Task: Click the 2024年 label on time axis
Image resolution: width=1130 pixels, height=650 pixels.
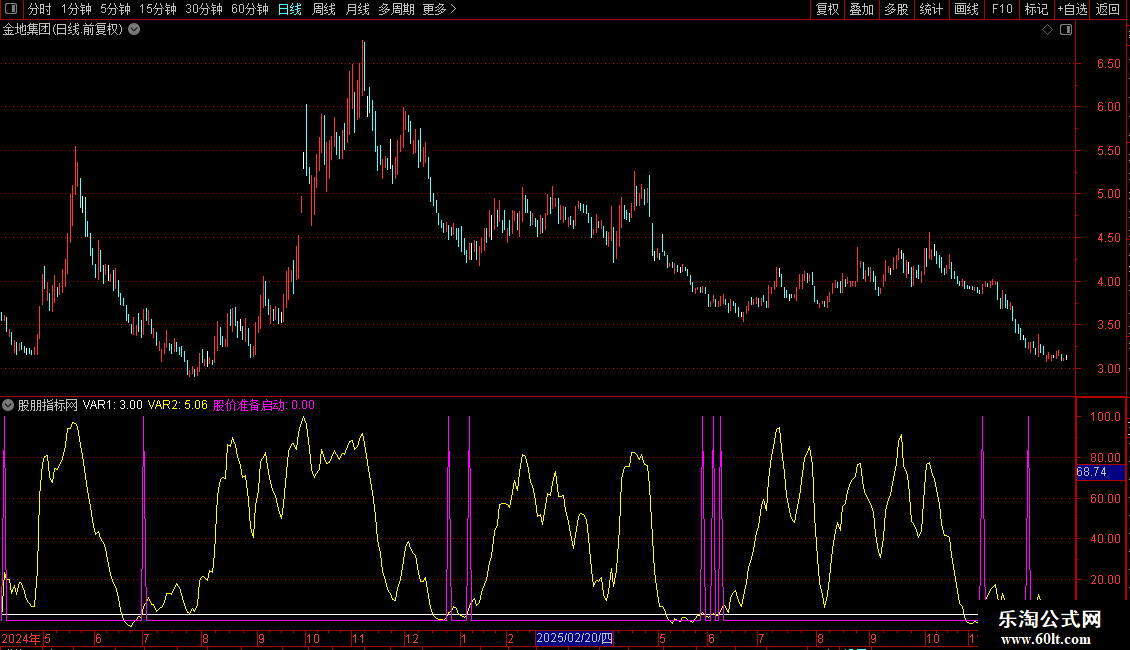Action: click(x=21, y=638)
